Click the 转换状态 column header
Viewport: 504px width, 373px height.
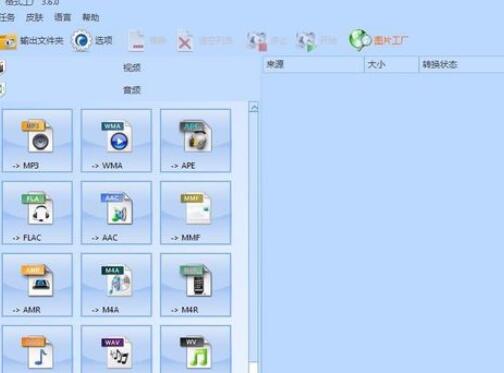click(x=461, y=64)
